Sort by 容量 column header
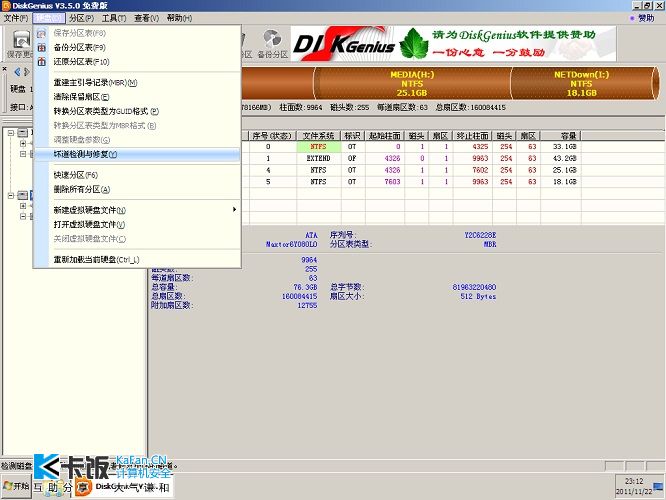 (x=561, y=136)
